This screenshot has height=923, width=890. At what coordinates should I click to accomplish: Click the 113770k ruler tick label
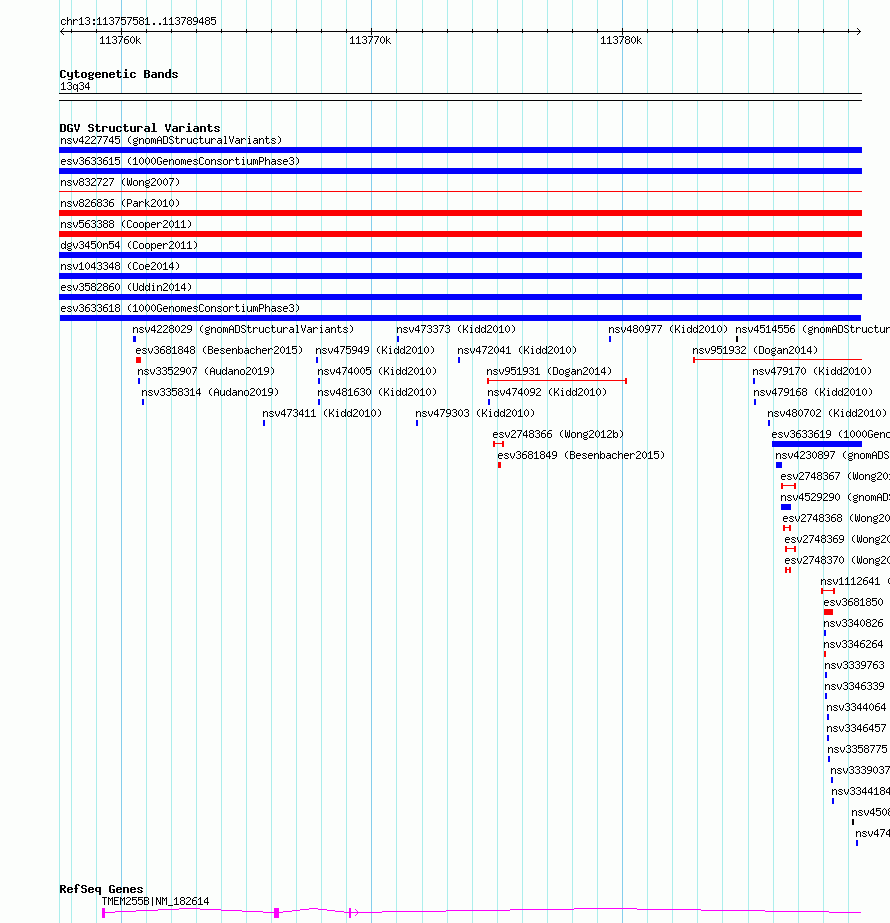(370, 40)
